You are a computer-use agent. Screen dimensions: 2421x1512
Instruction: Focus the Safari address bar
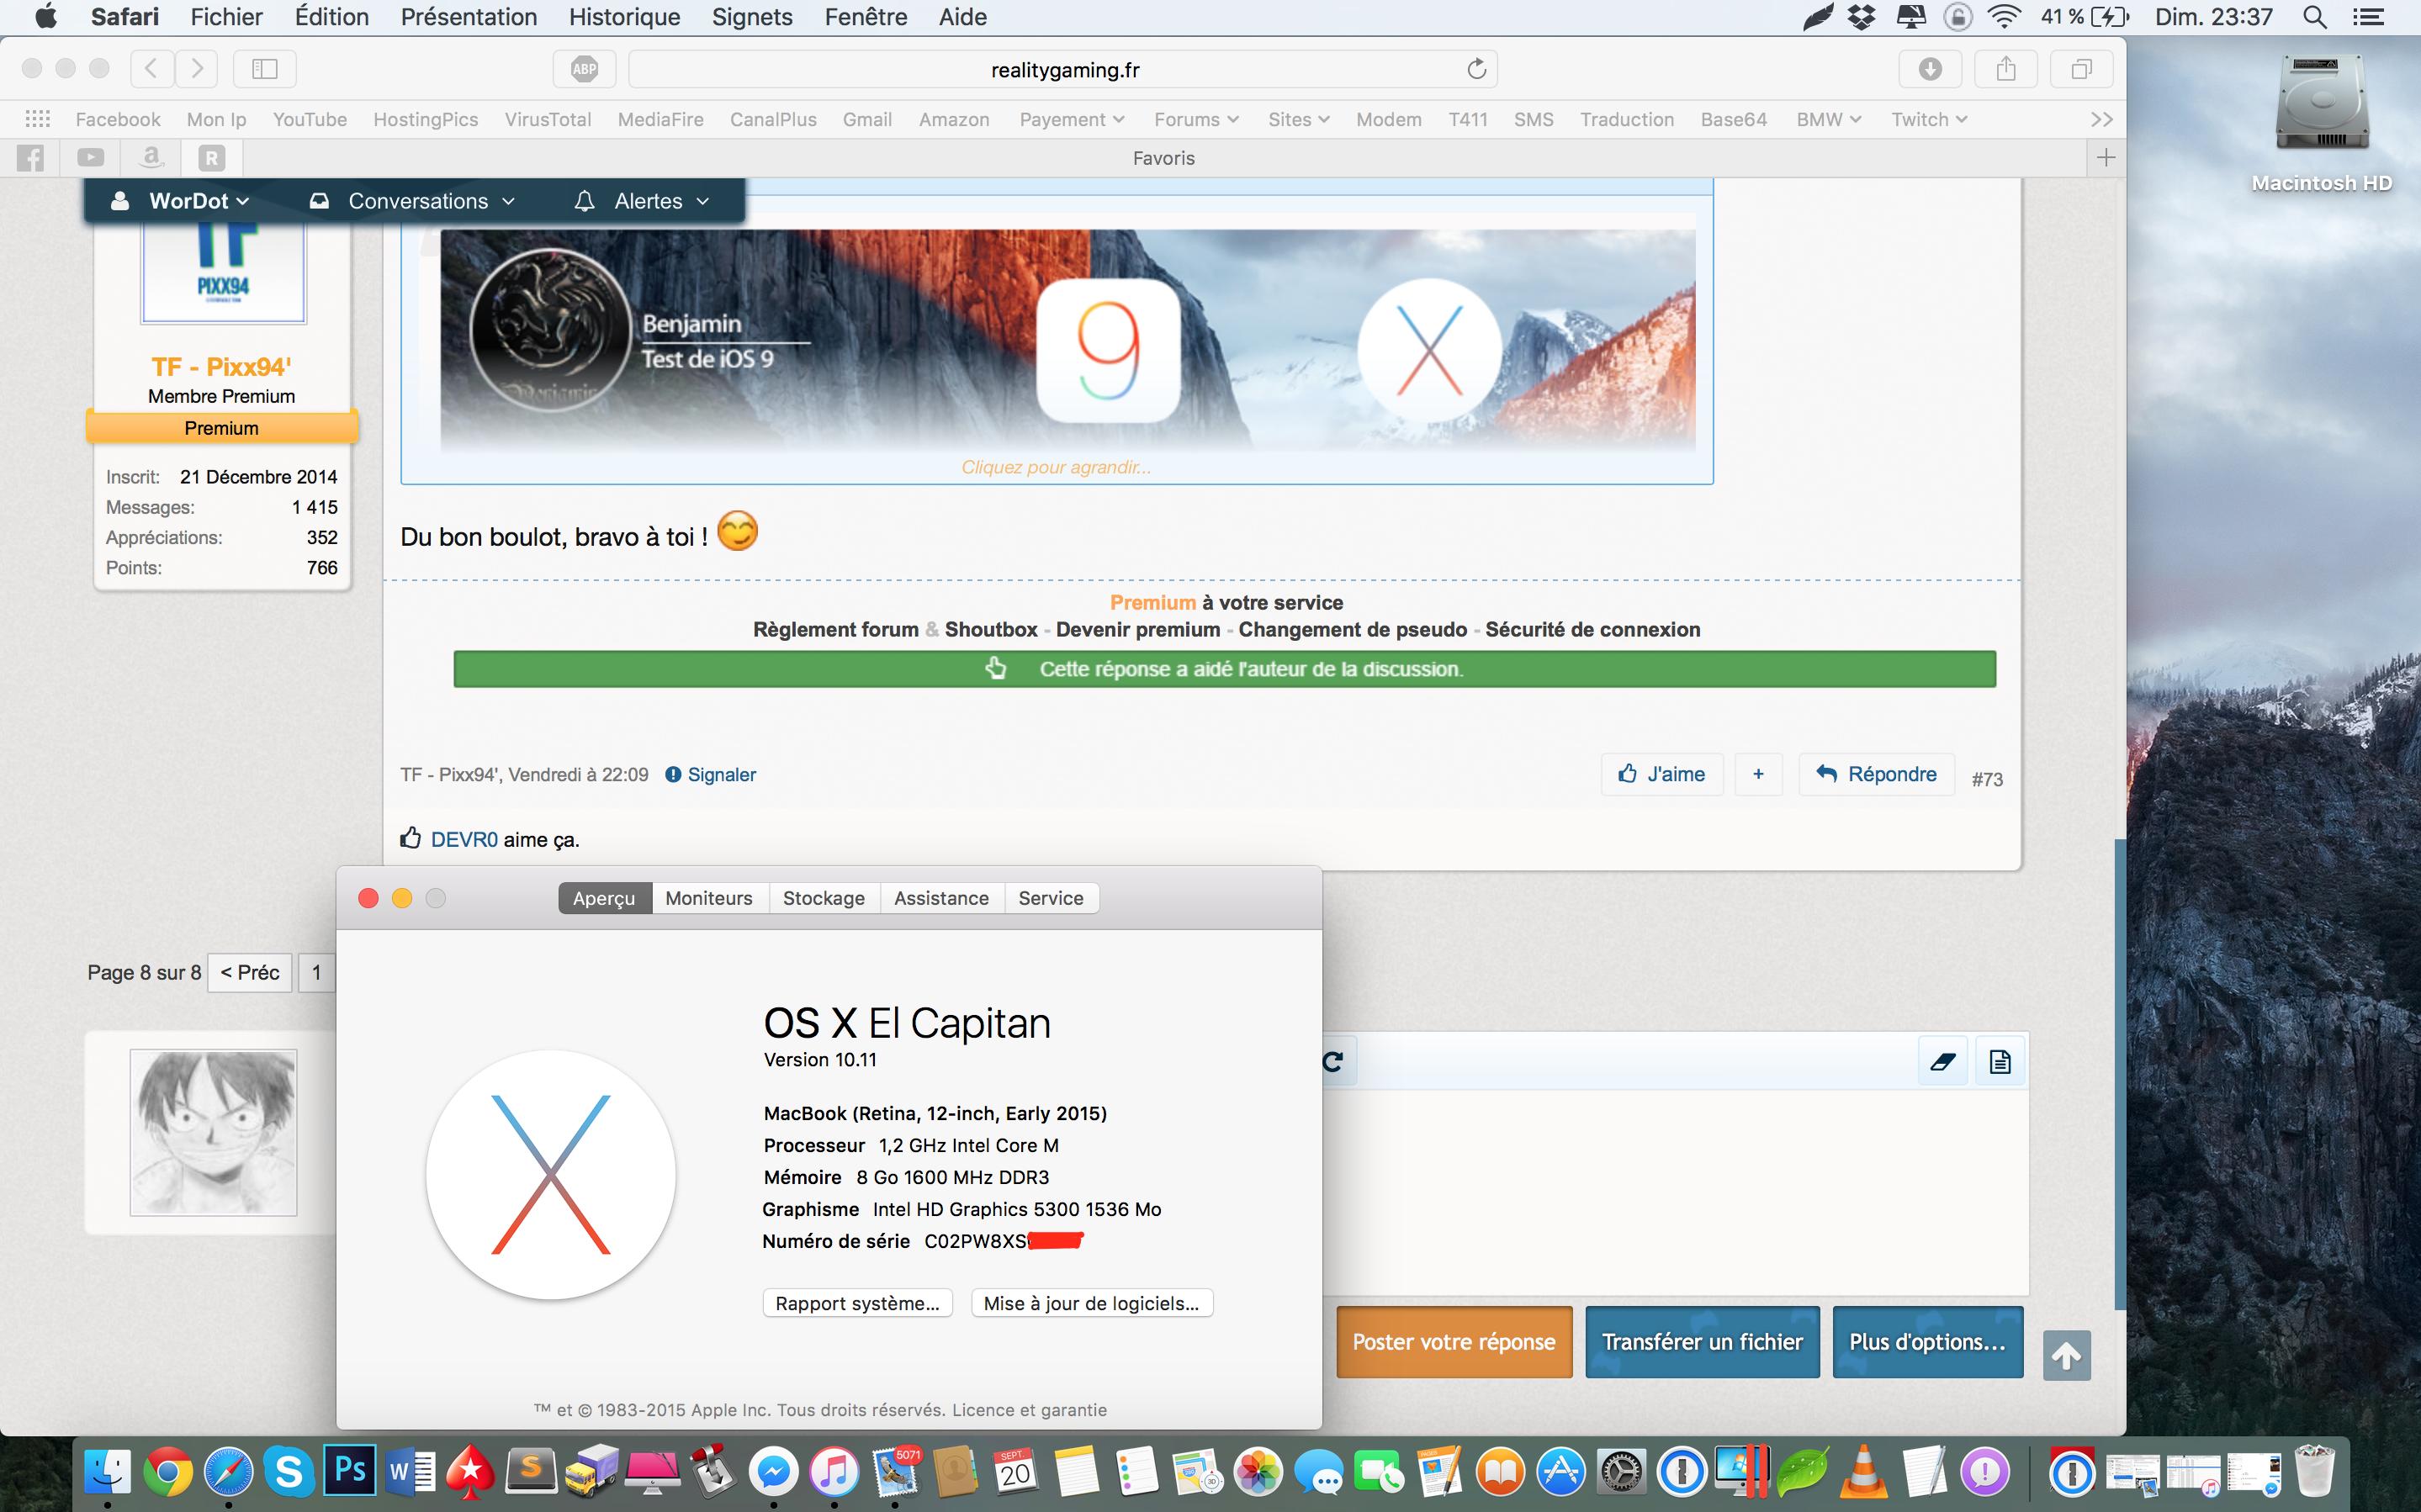[1063, 69]
